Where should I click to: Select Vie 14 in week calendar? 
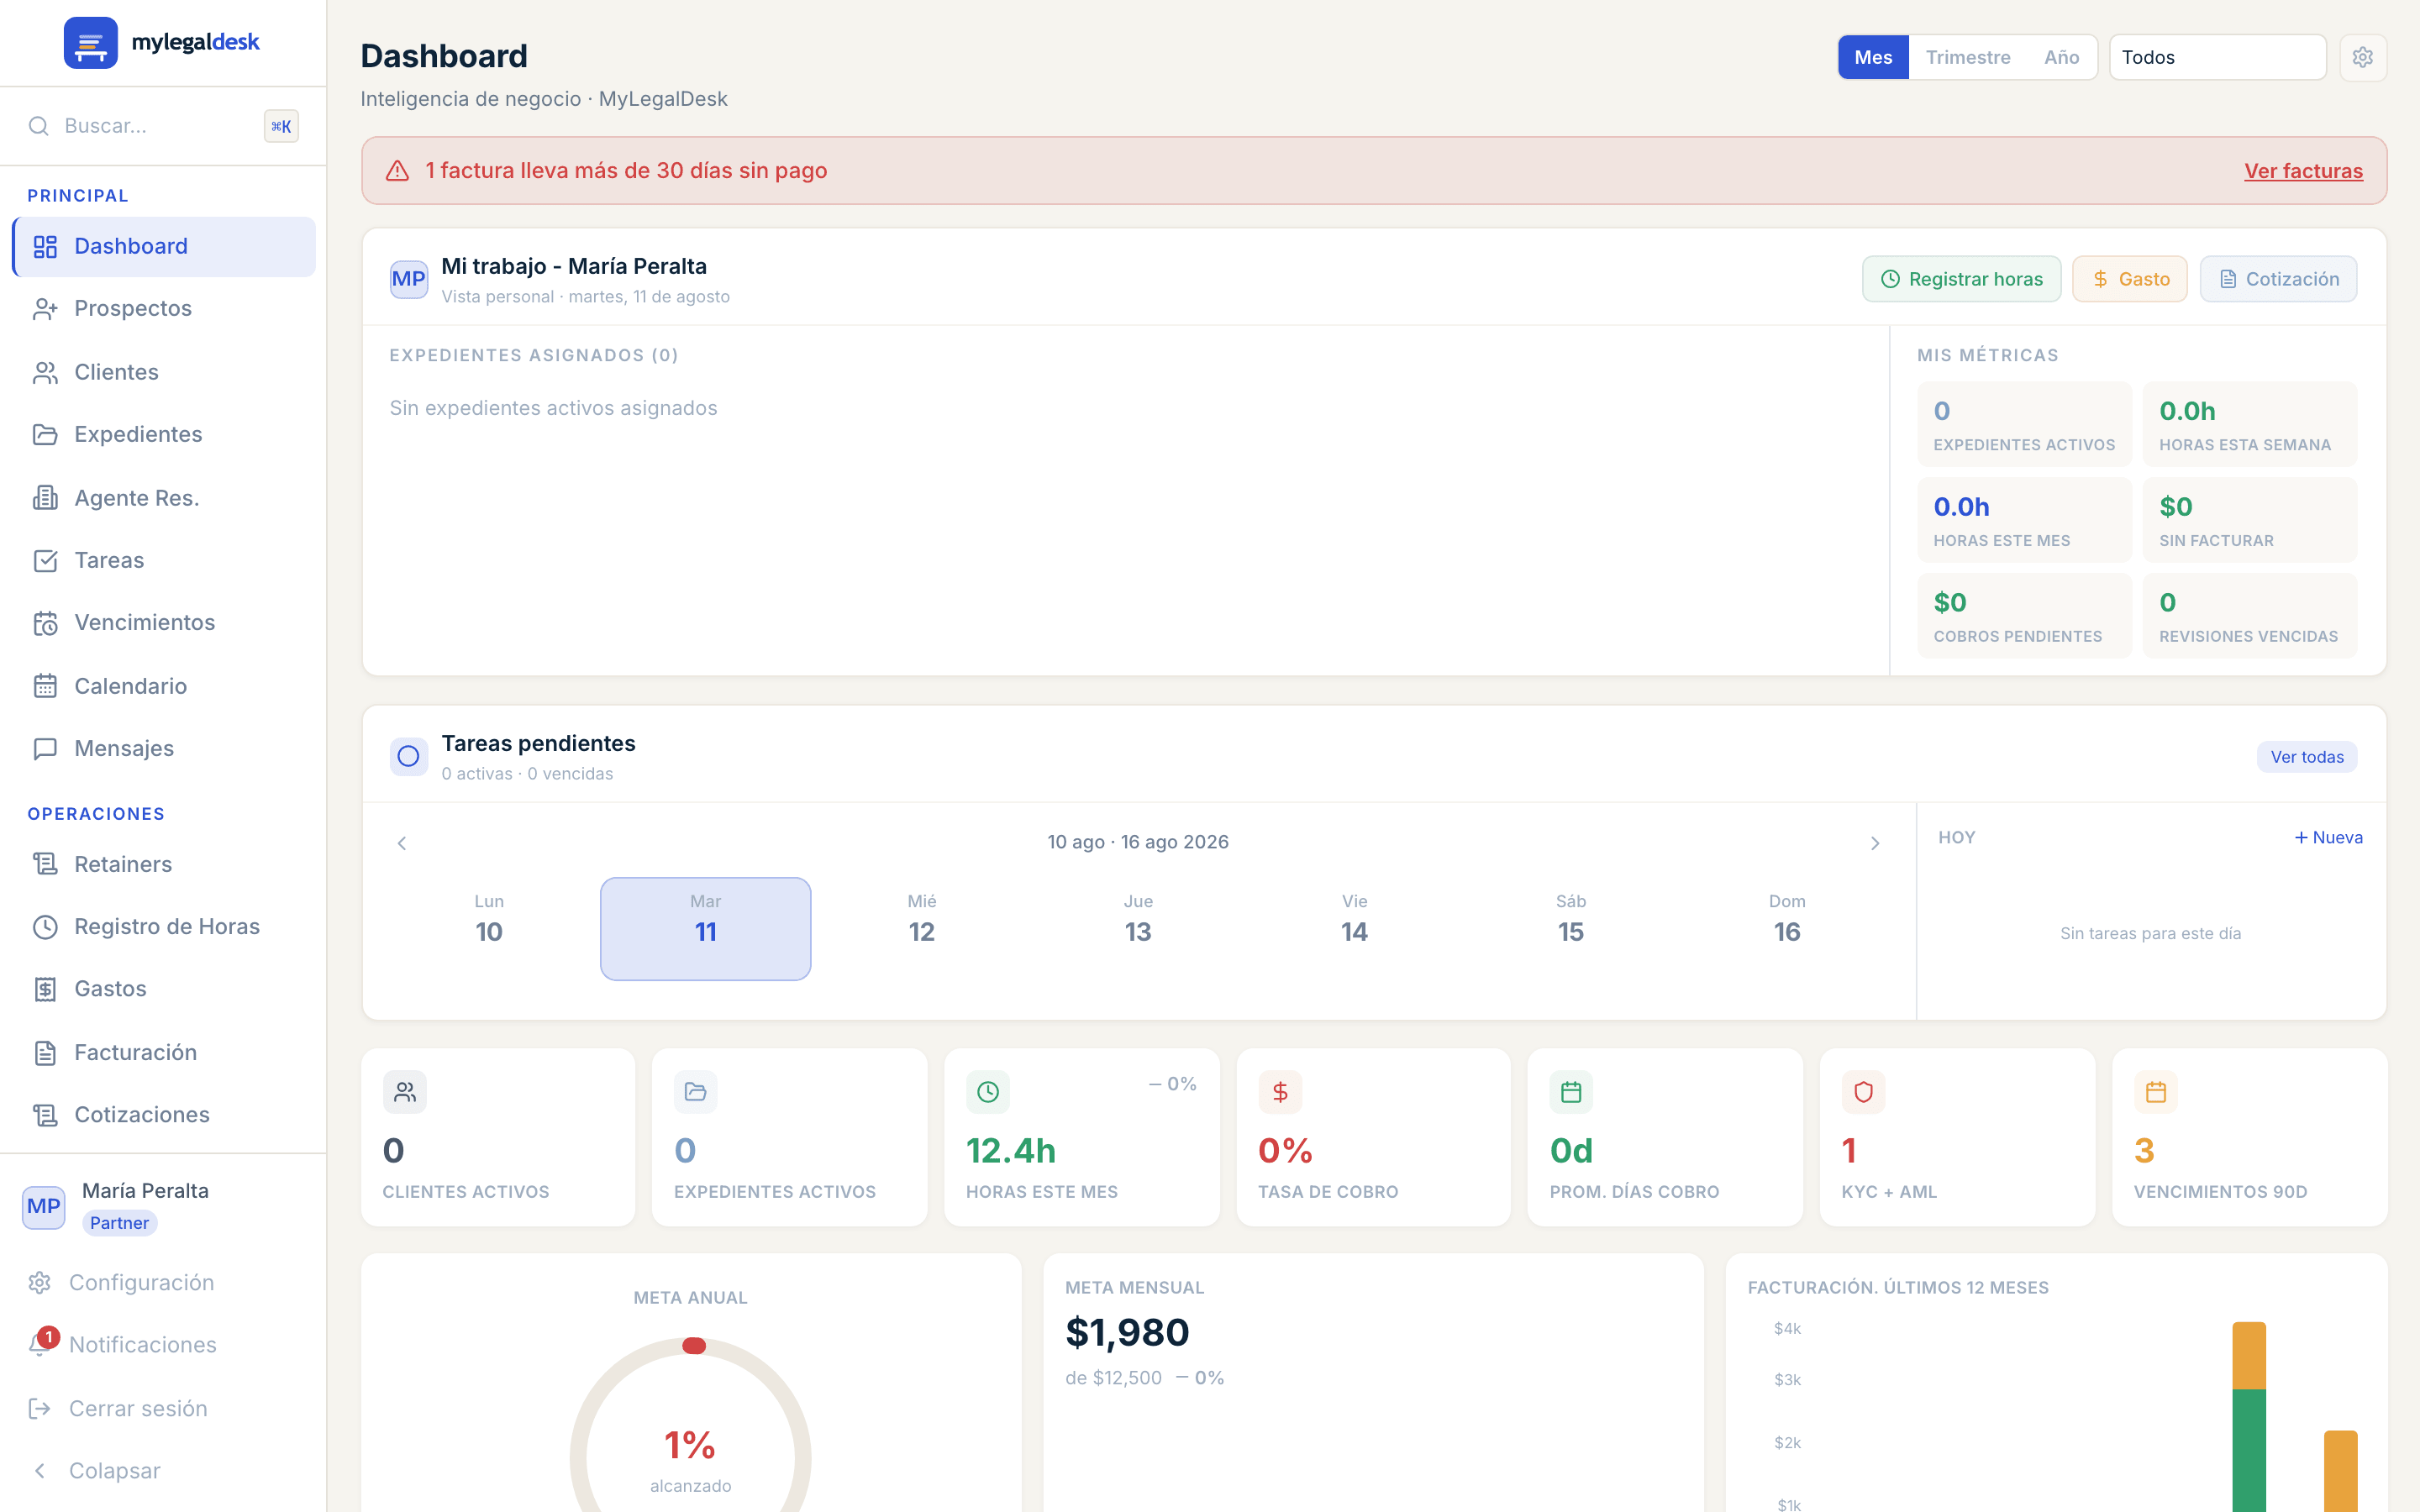coord(1354,928)
